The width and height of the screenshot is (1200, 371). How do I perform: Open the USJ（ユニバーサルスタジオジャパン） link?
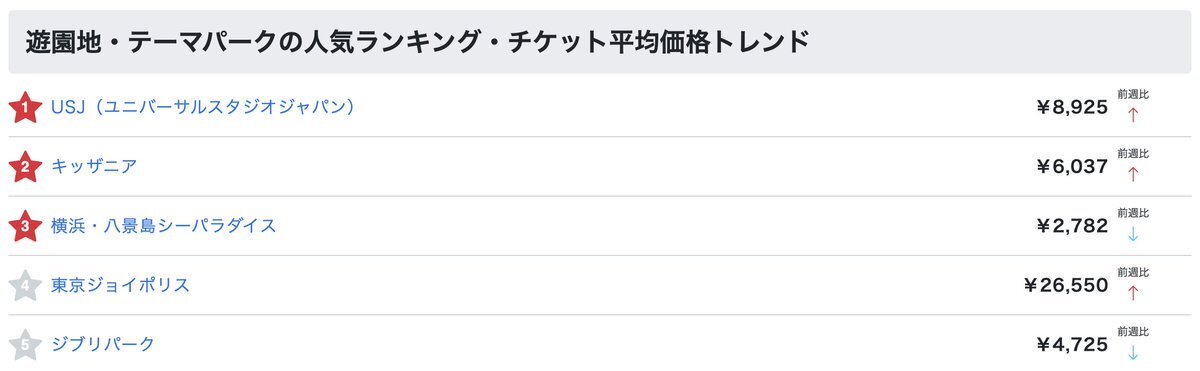point(204,107)
